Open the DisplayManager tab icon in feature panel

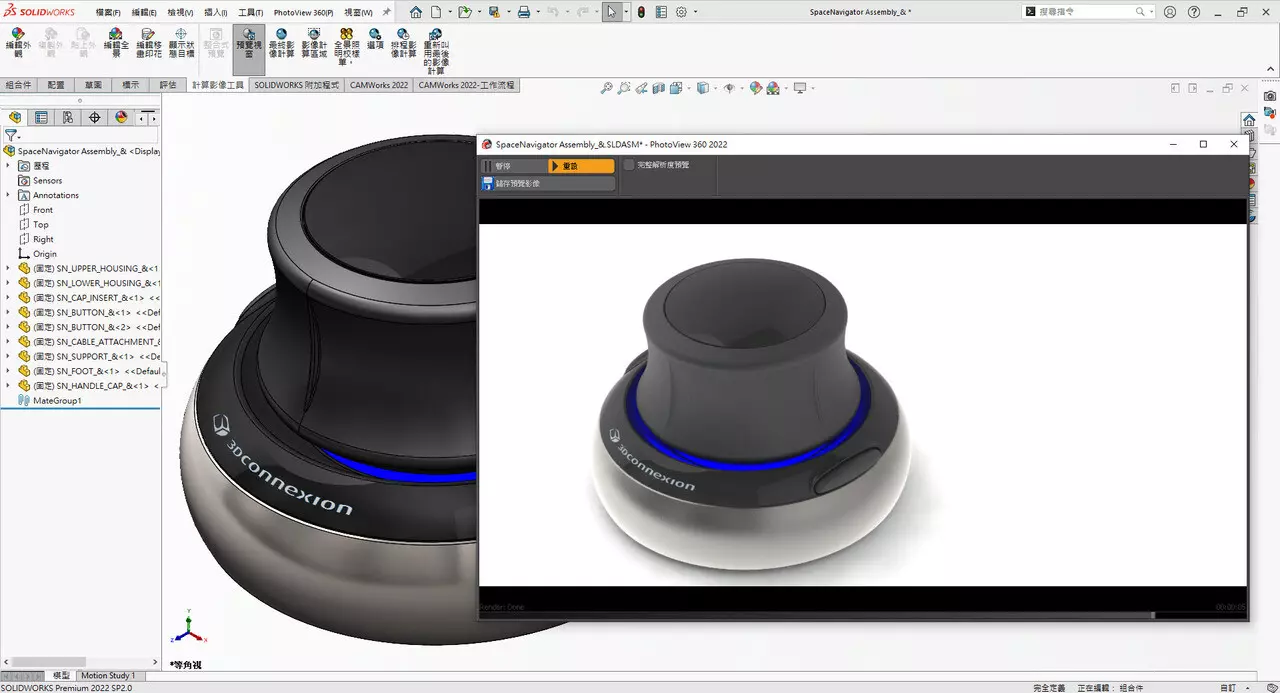[x=121, y=117]
